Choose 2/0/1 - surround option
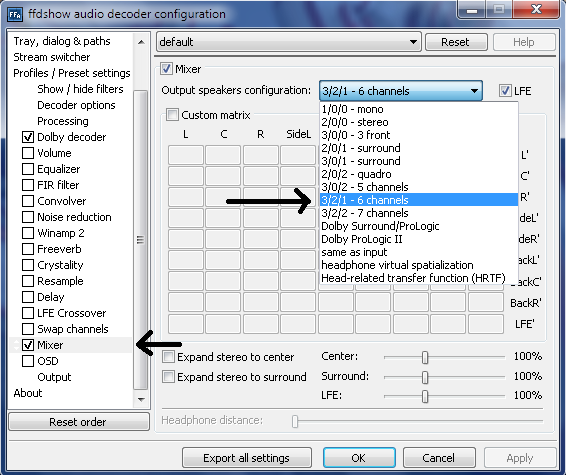The width and height of the screenshot is (566, 475). coord(419,148)
